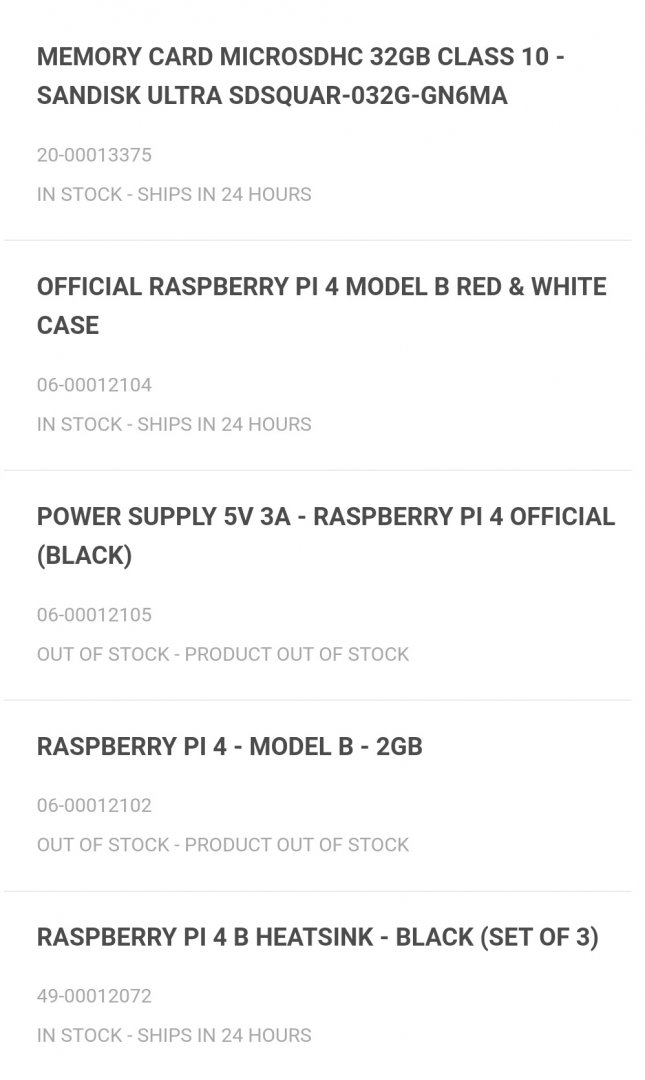Select SKU number 20-00013375
This screenshot has width=645, height=1080.
94,155
